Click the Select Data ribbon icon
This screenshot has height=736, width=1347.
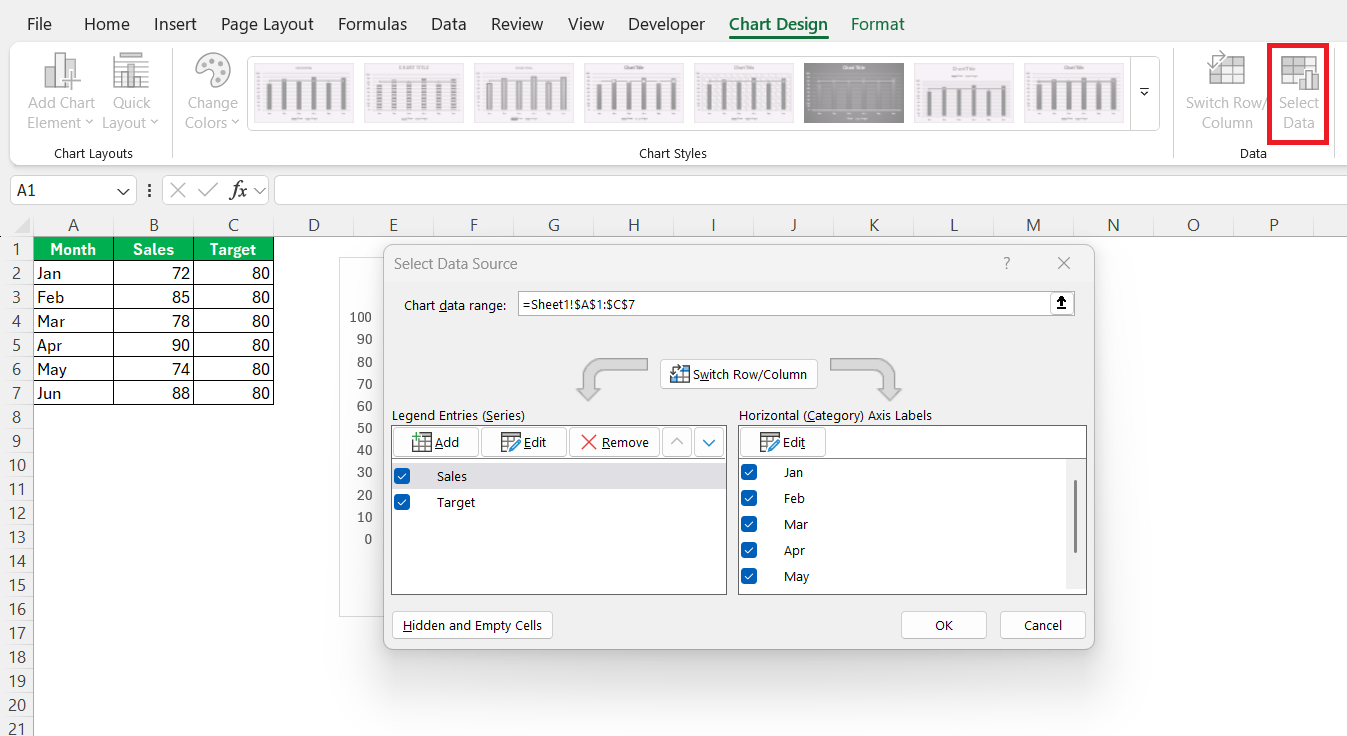pos(1298,92)
